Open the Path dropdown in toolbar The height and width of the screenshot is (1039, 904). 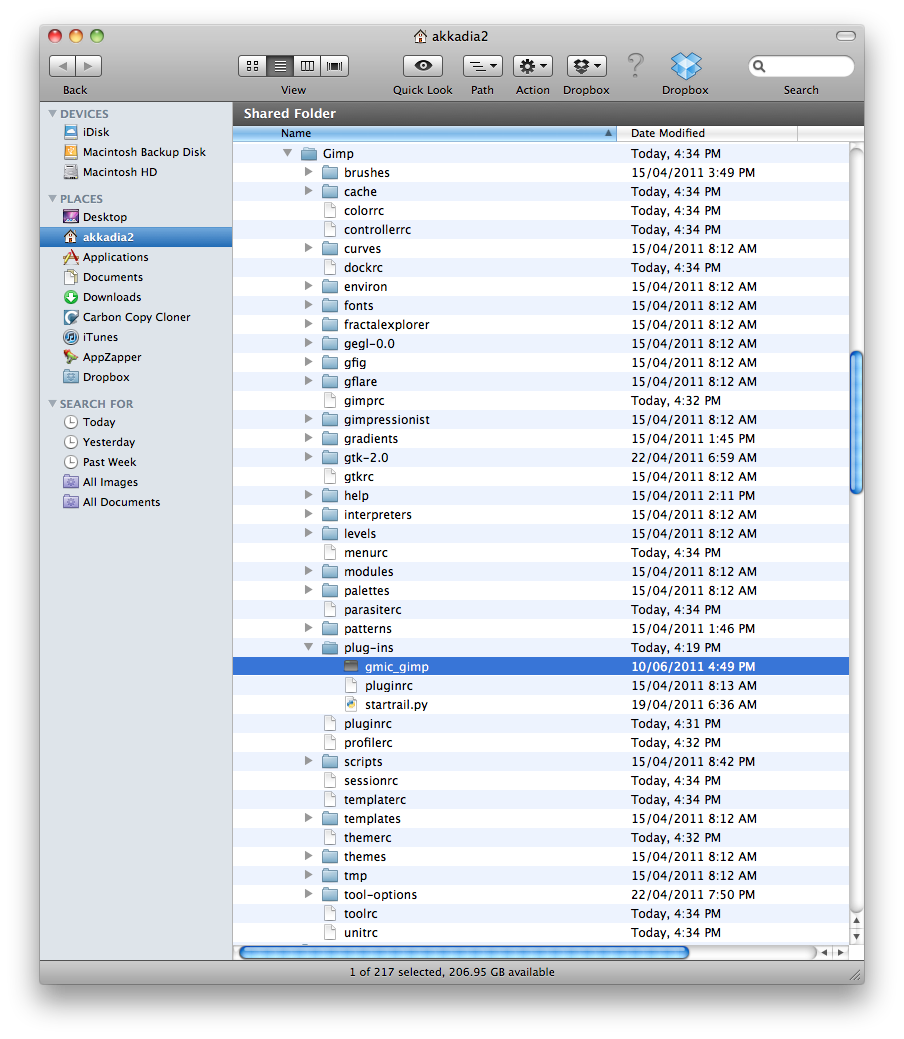(x=482, y=66)
